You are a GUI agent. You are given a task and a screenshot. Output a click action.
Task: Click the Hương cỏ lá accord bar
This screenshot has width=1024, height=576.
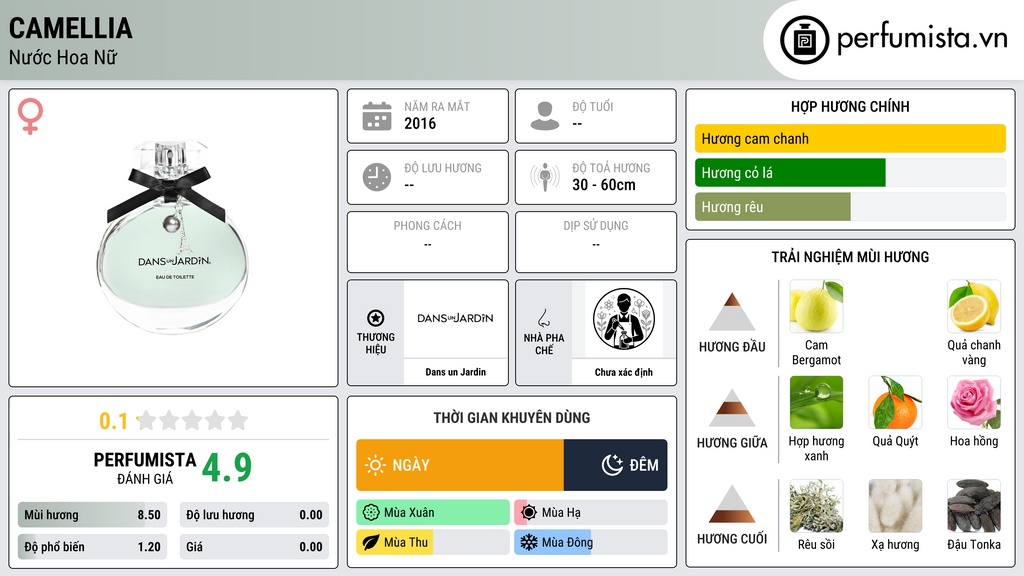[850, 172]
